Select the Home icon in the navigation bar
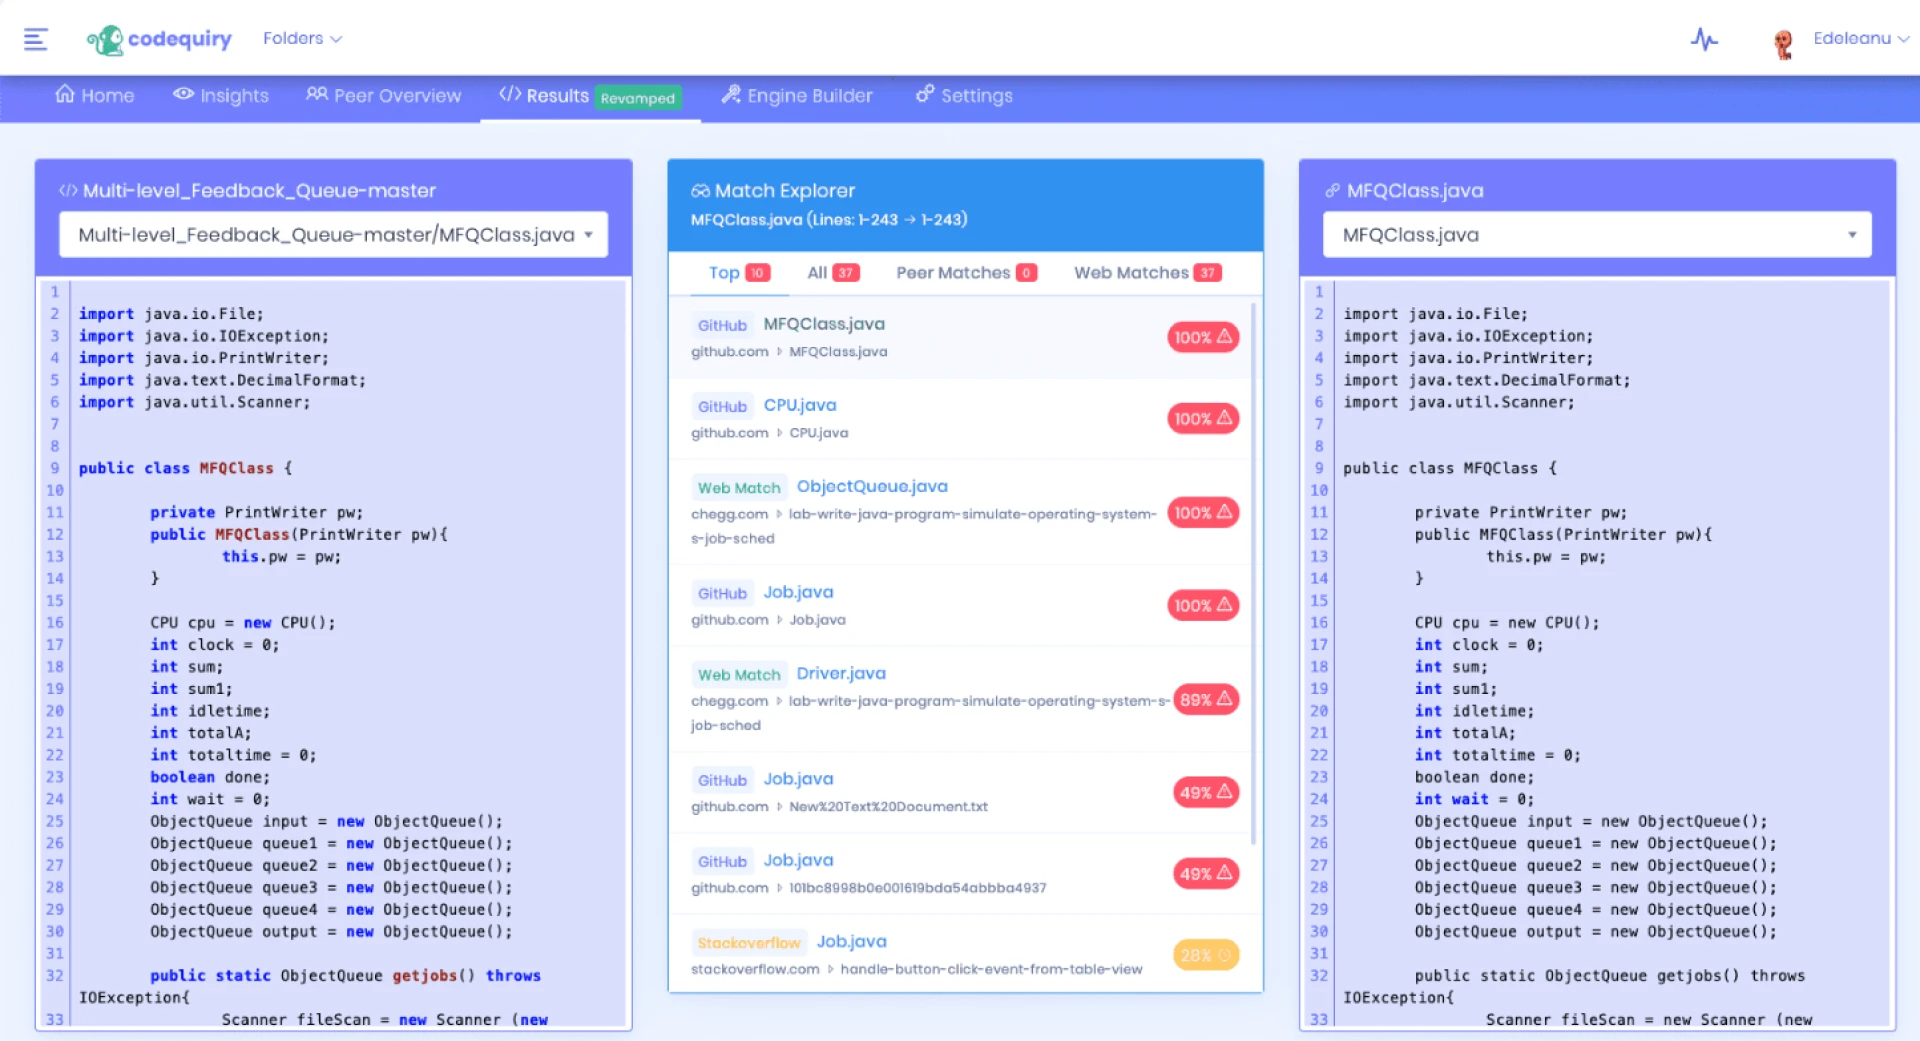1920x1041 pixels. [65, 95]
